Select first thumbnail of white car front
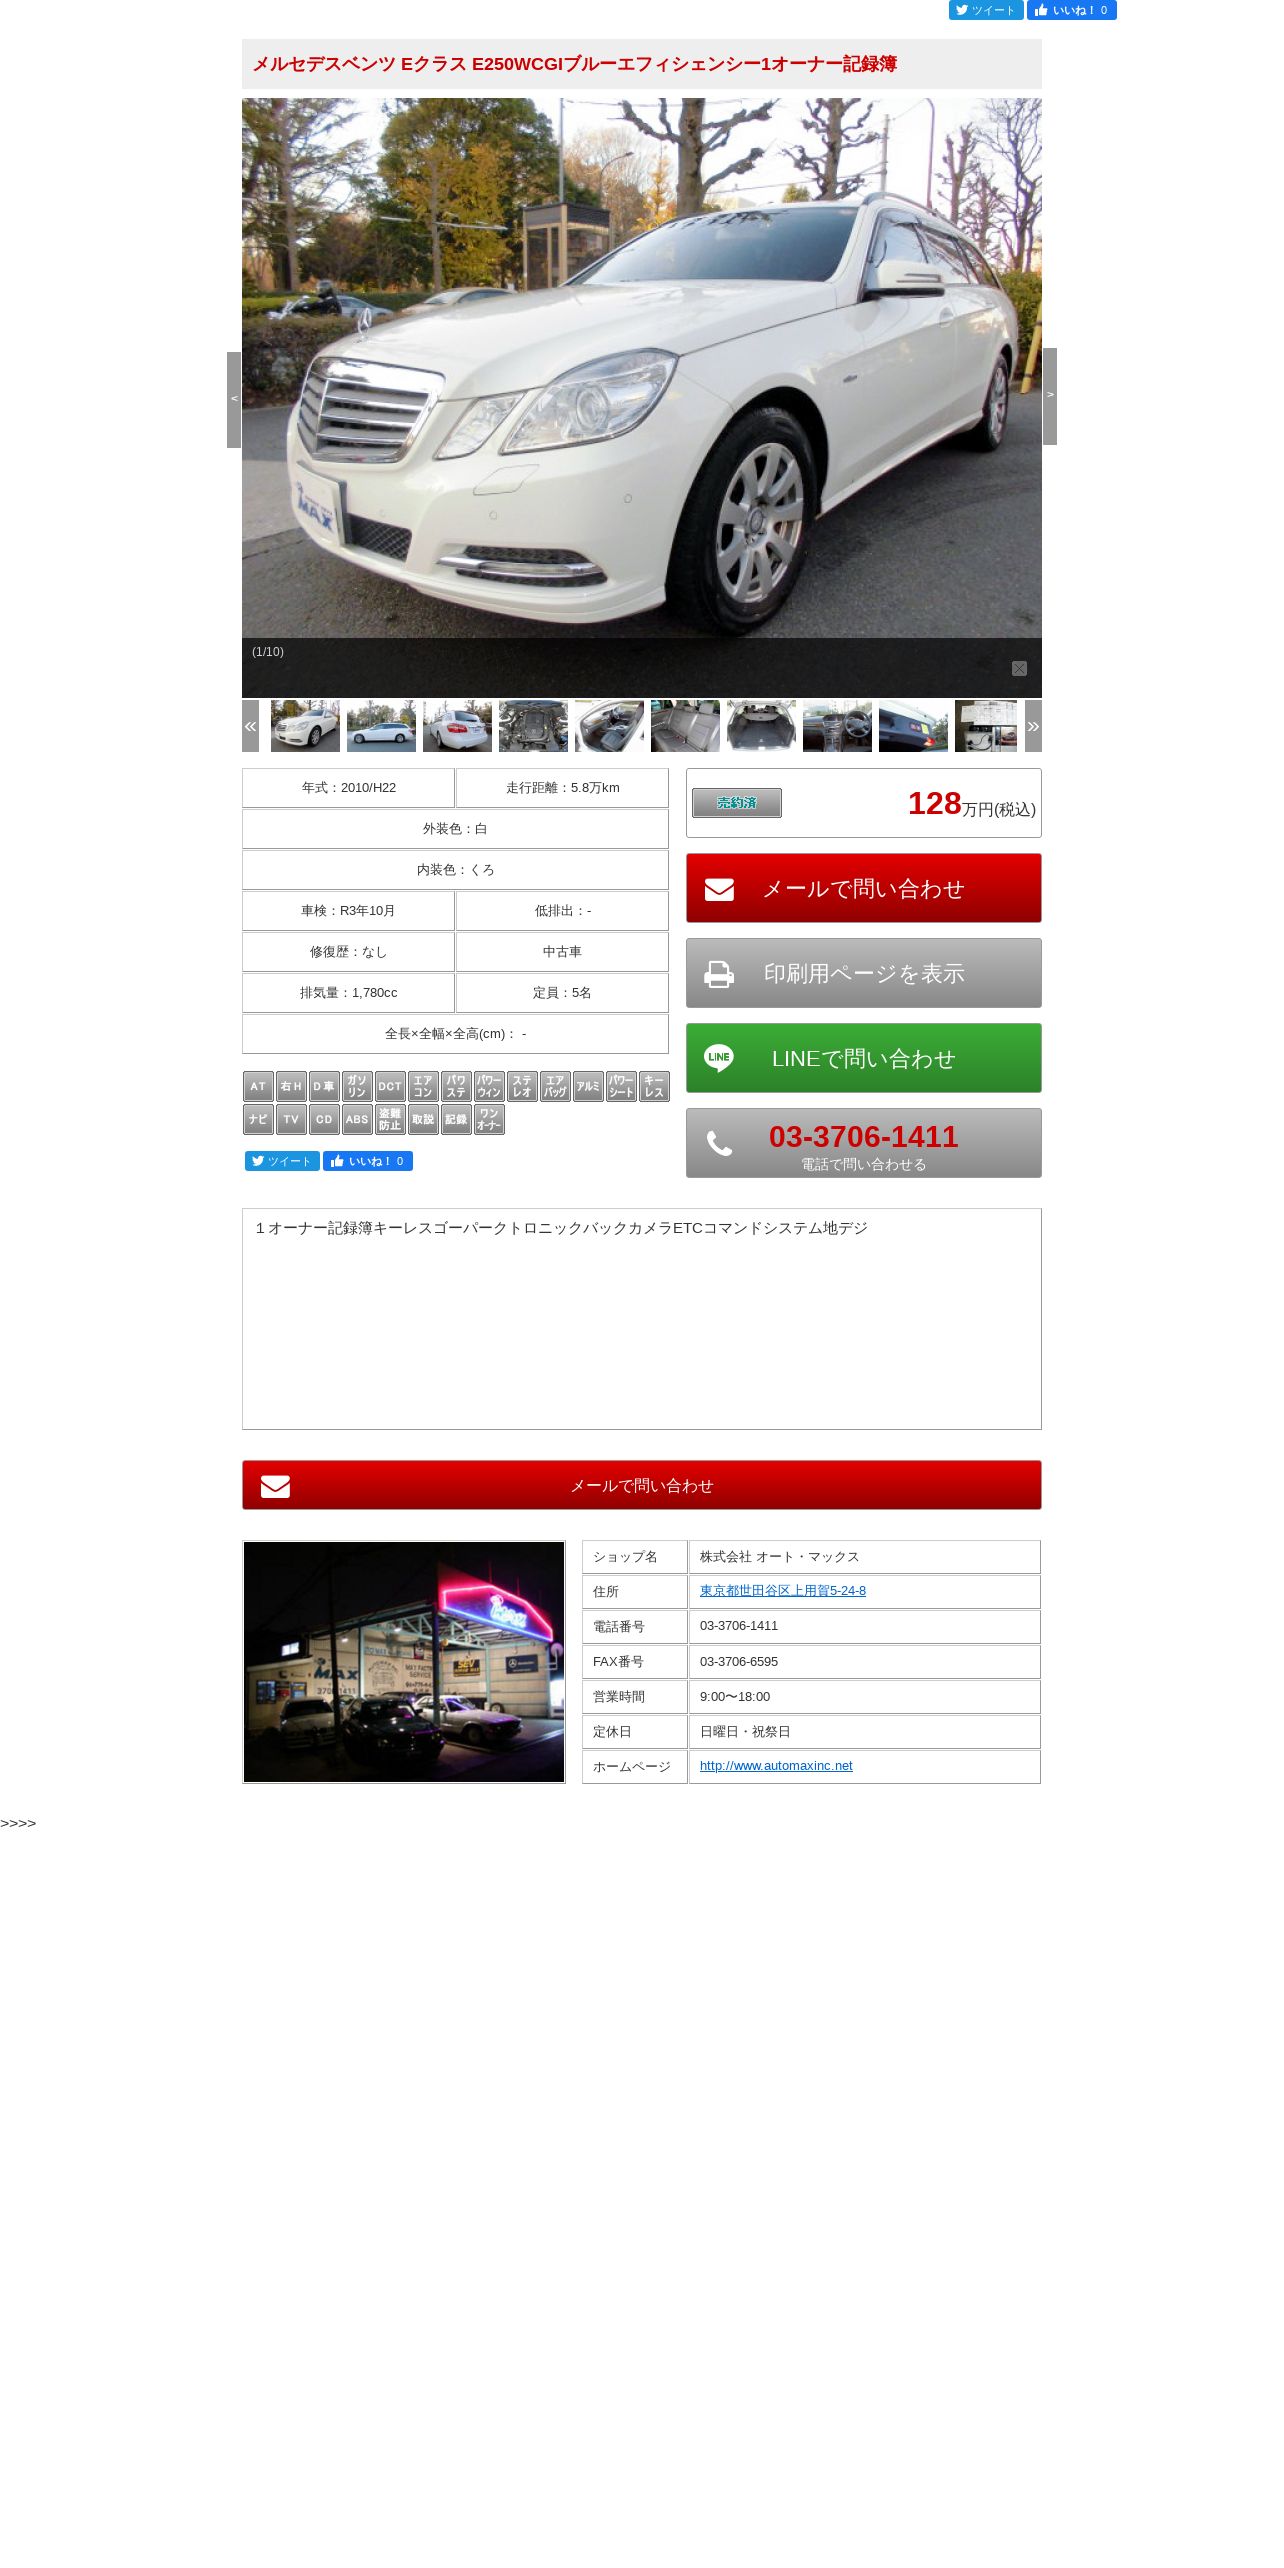This screenshot has height=2568, width=1284. point(305,726)
